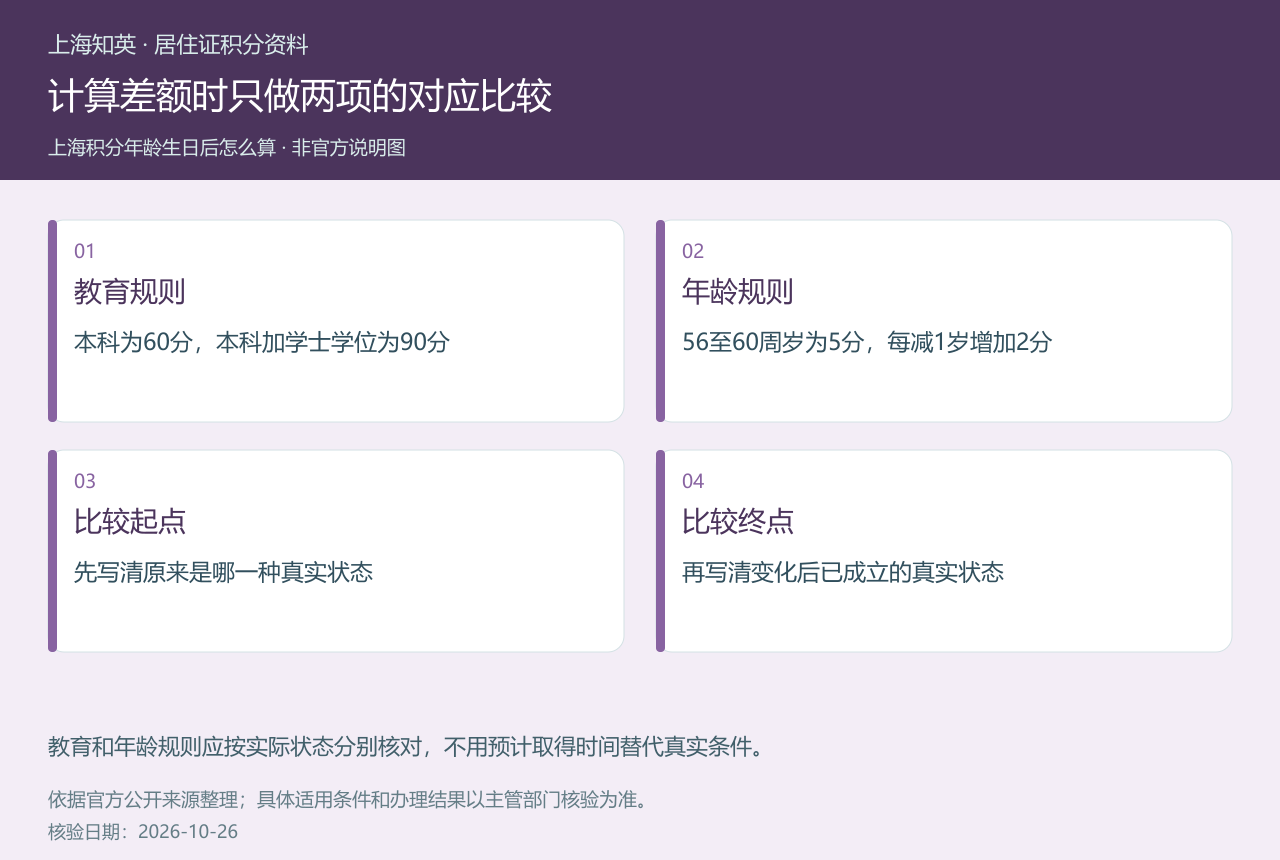Click the text 本科为60分，本科加学士学位为90分
Image resolution: width=1280 pixels, height=860 pixels.
pyautogui.click(x=262, y=342)
